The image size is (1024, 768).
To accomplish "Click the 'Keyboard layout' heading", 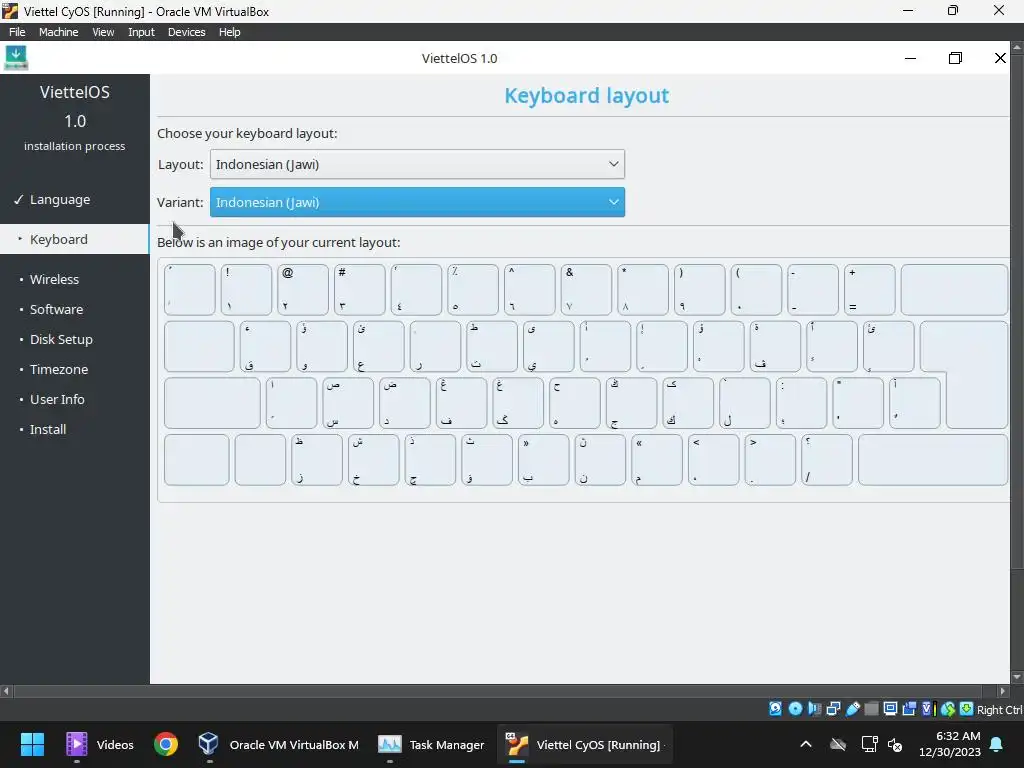I will 586,95.
